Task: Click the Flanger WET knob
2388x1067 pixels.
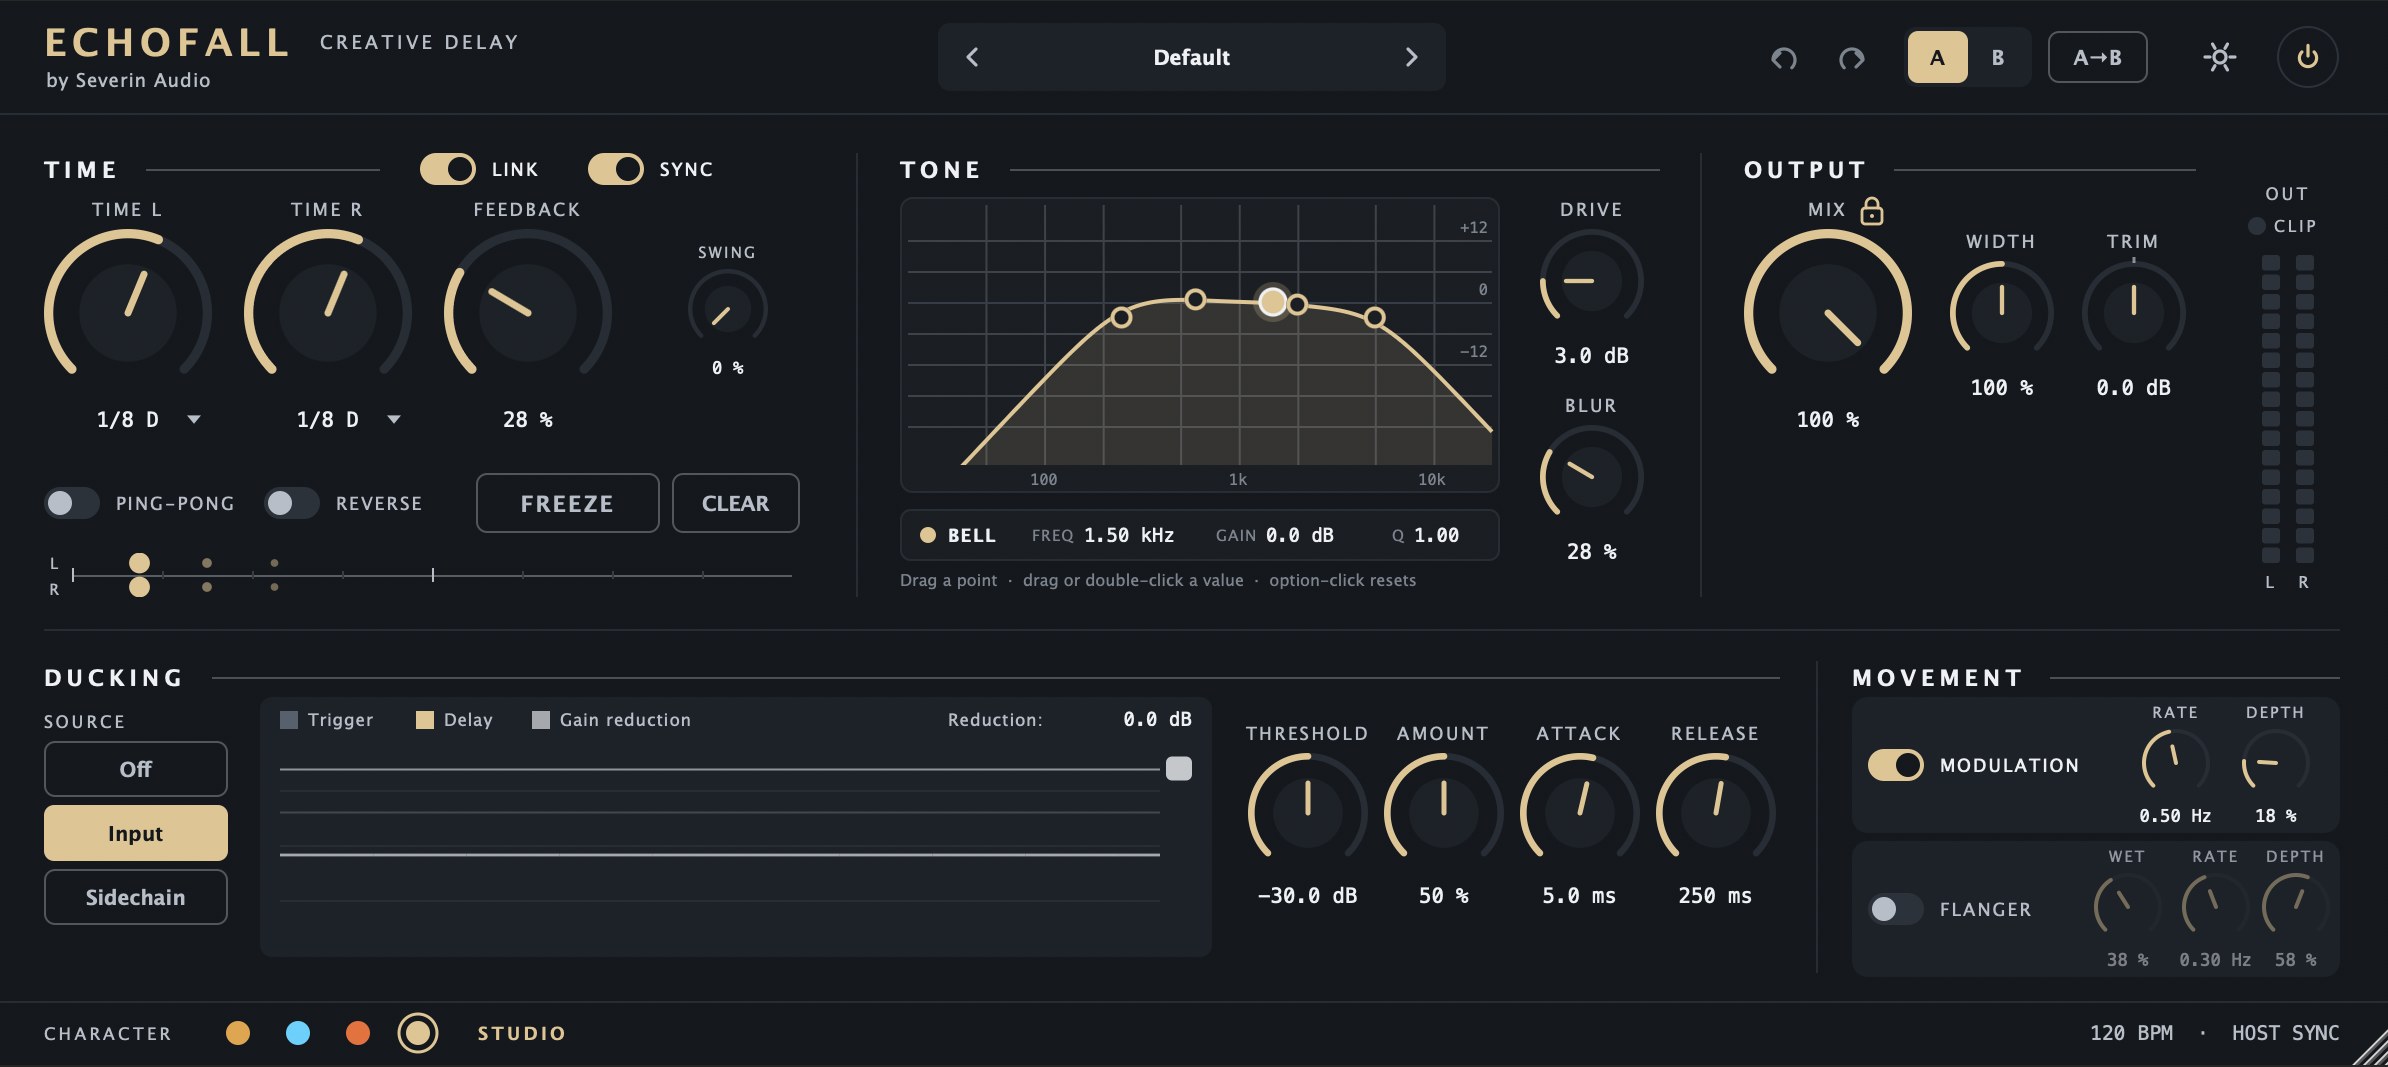Action: (x=2128, y=909)
